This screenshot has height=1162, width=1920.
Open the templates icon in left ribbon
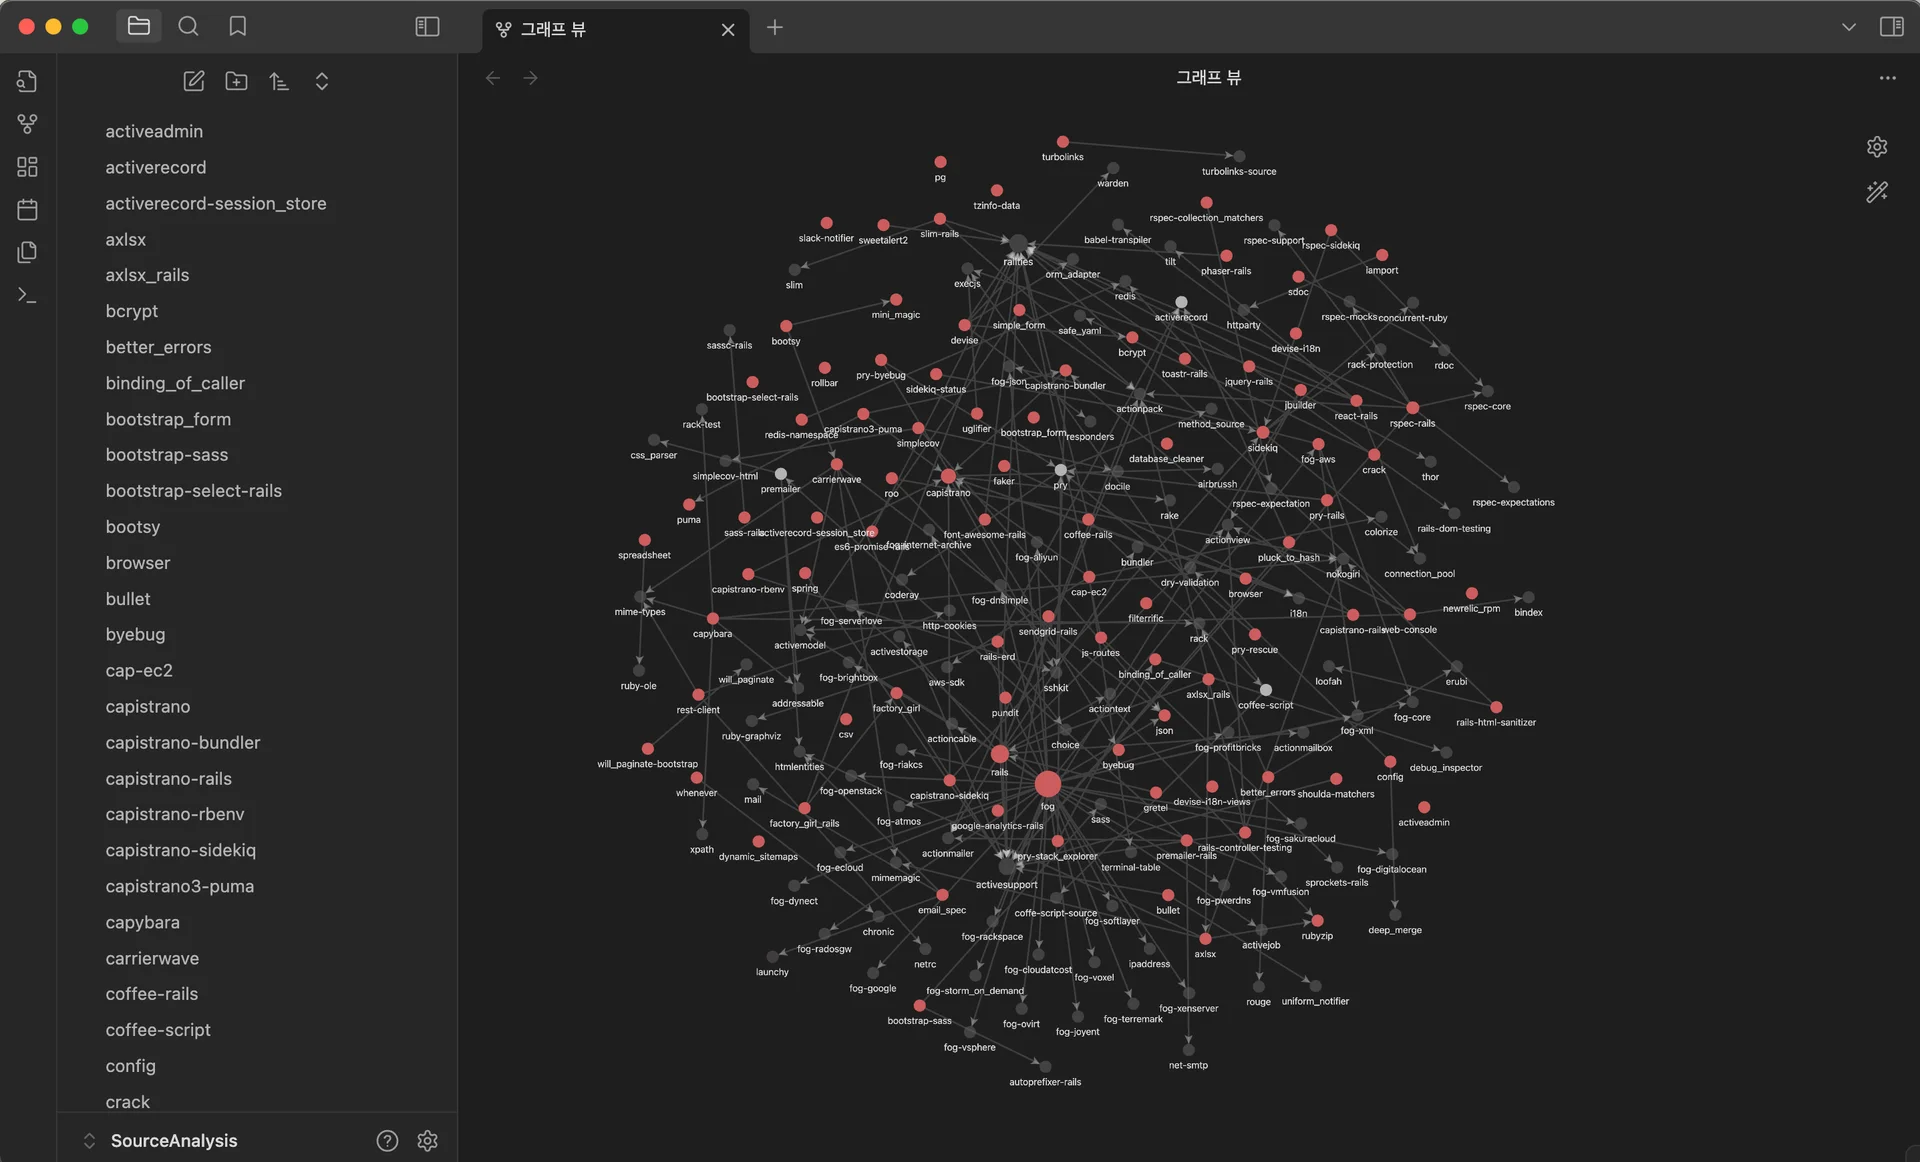pos(27,252)
